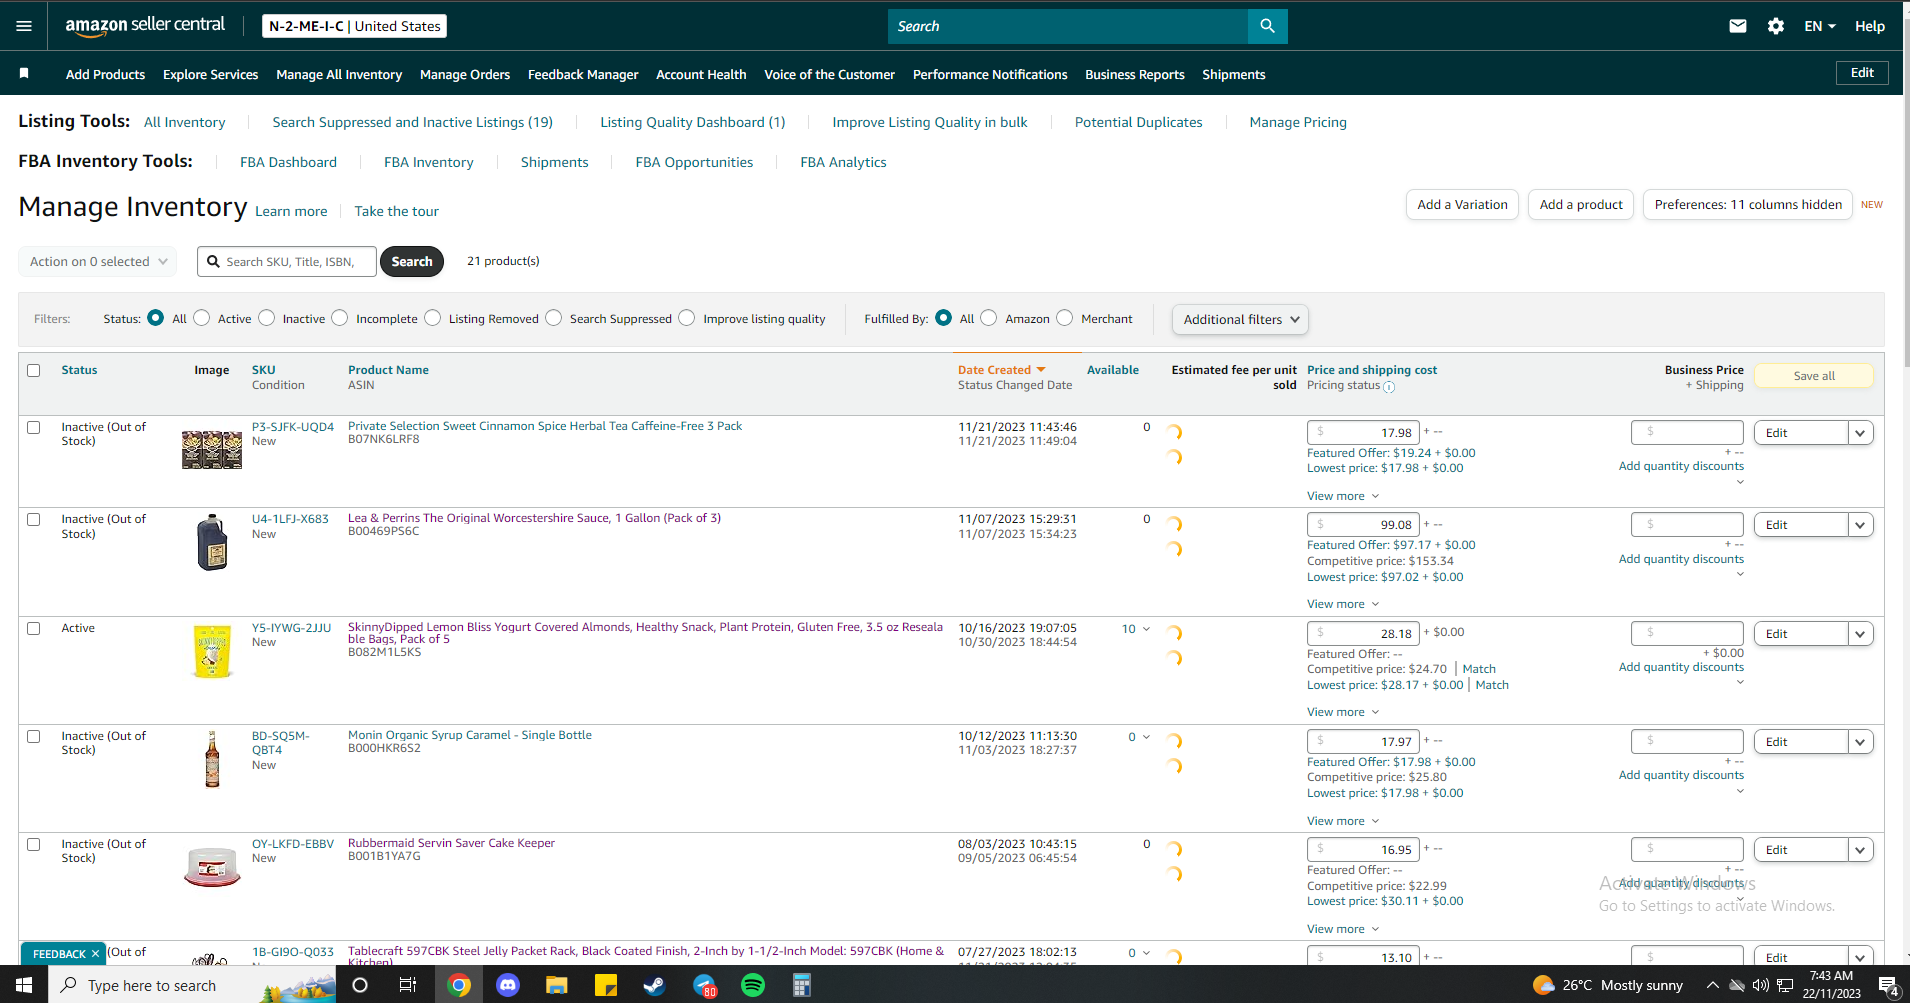The width and height of the screenshot is (1910, 1003).
Task: Open Preferences: 11 columns hidden
Action: click(1748, 205)
